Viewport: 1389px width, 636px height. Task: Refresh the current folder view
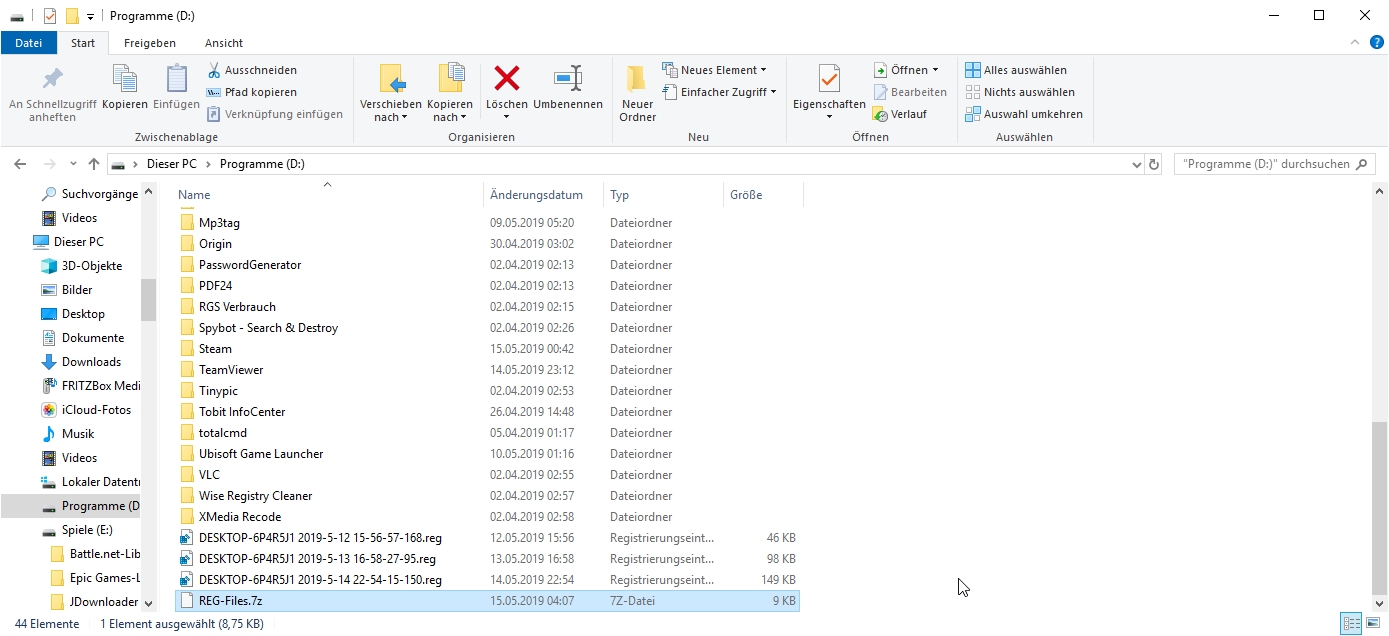1154,164
